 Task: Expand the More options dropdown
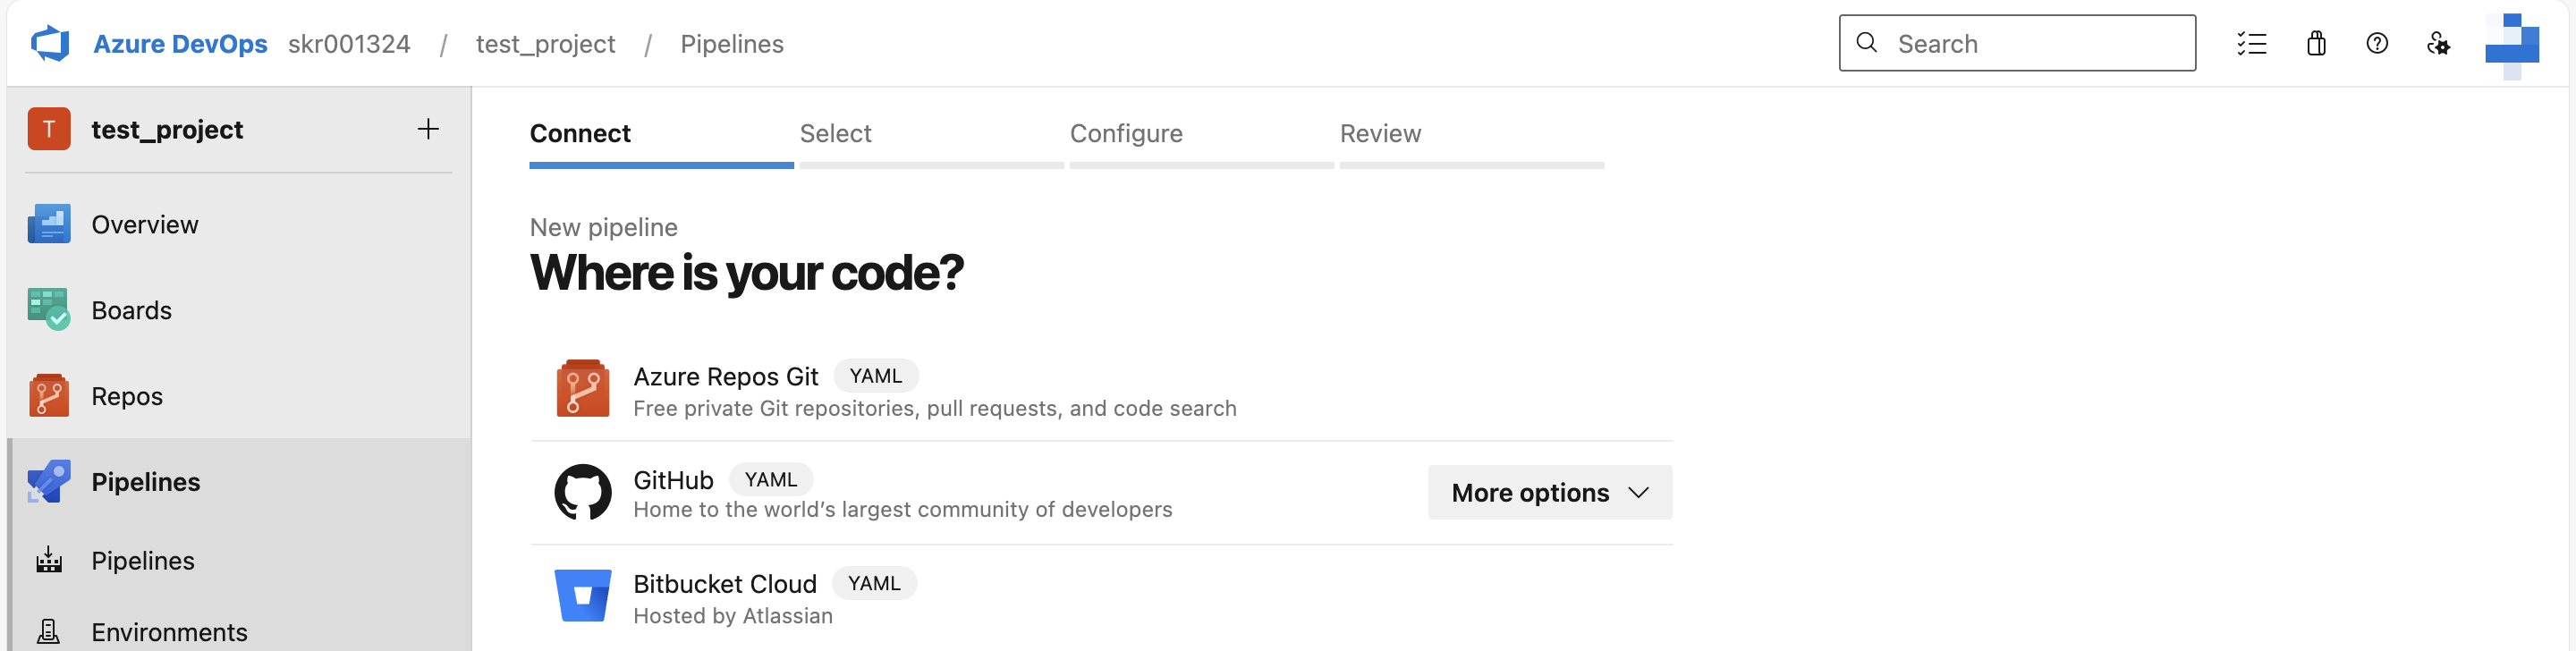(x=1550, y=493)
